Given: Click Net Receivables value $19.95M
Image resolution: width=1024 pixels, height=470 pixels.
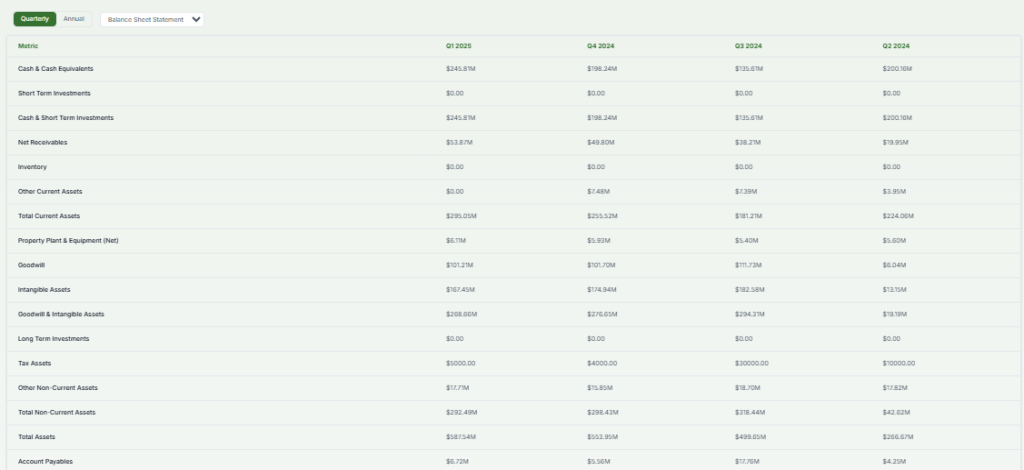Looking at the screenshot, I should pyautogui.click(x=895, y=142).
